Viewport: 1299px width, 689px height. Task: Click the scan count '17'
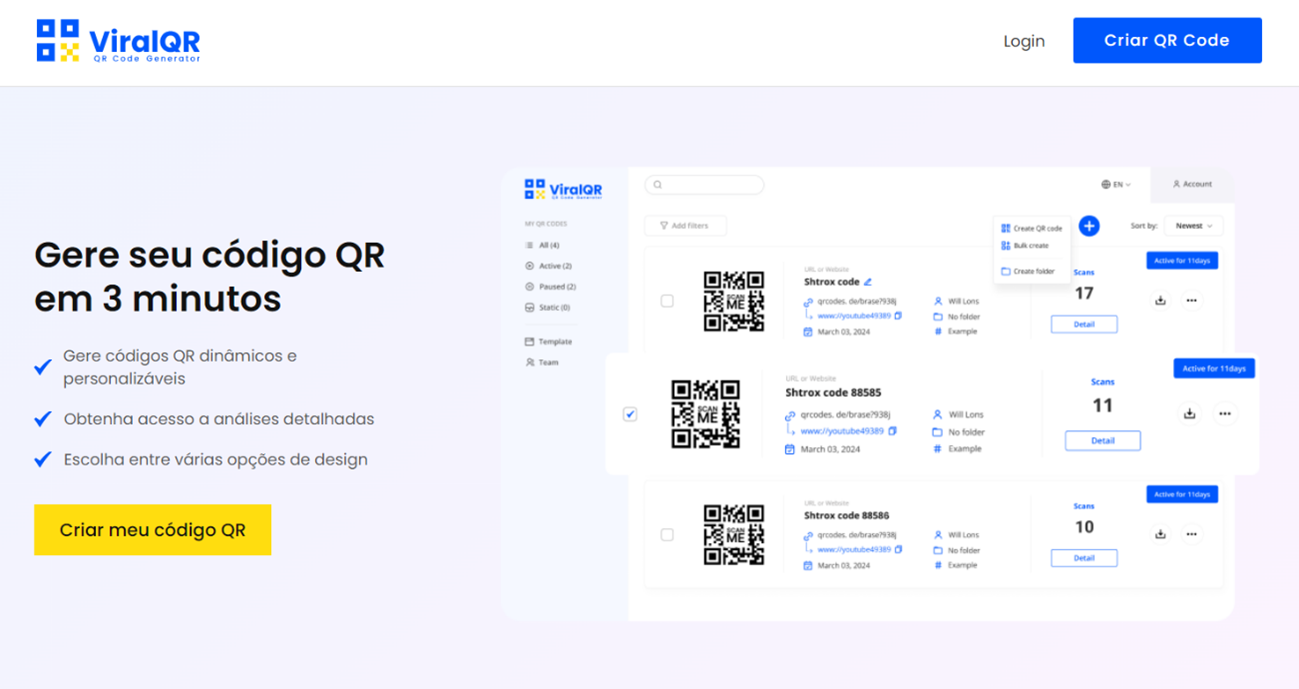[x=1084, y=294]
